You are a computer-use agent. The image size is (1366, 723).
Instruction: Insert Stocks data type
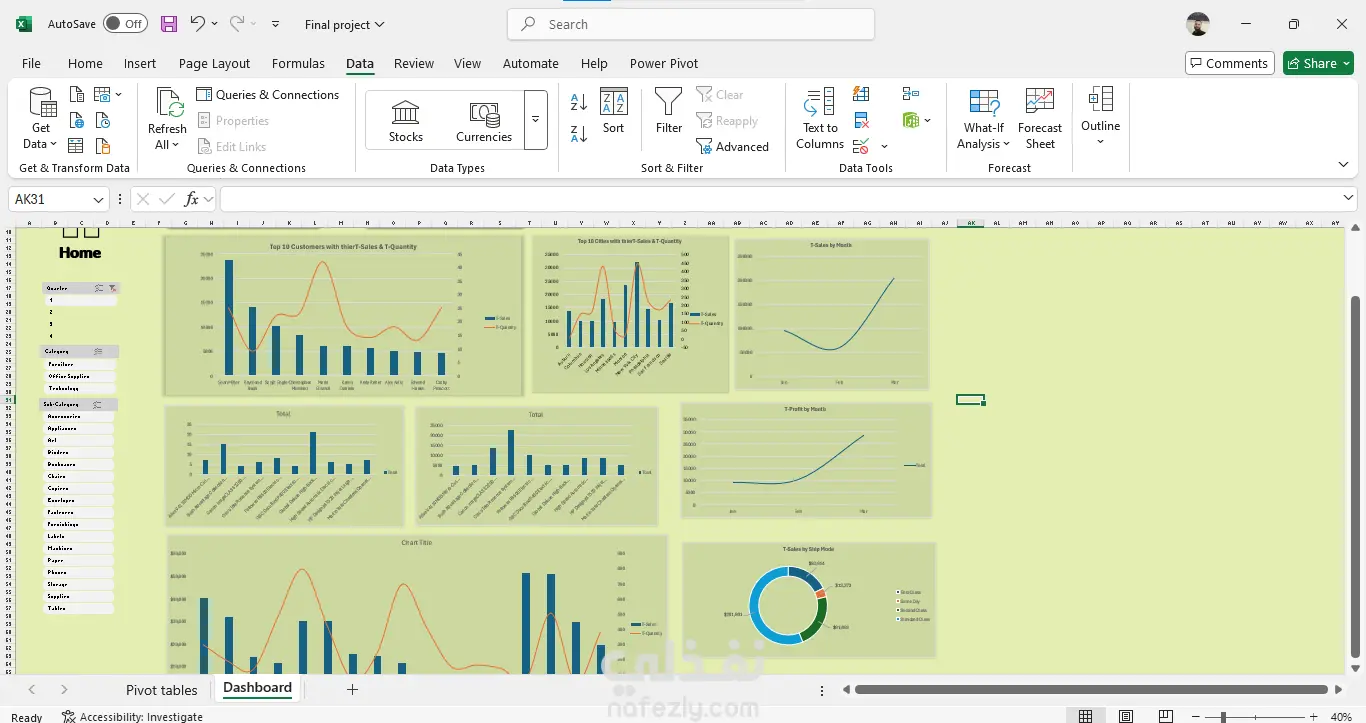click(x=406, y=121)
